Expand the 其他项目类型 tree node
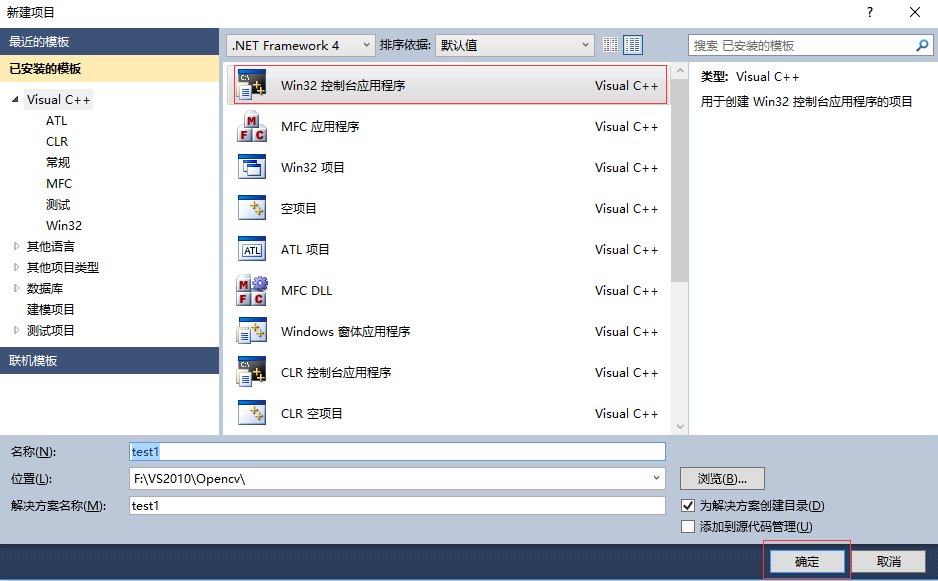 point(16,267)
